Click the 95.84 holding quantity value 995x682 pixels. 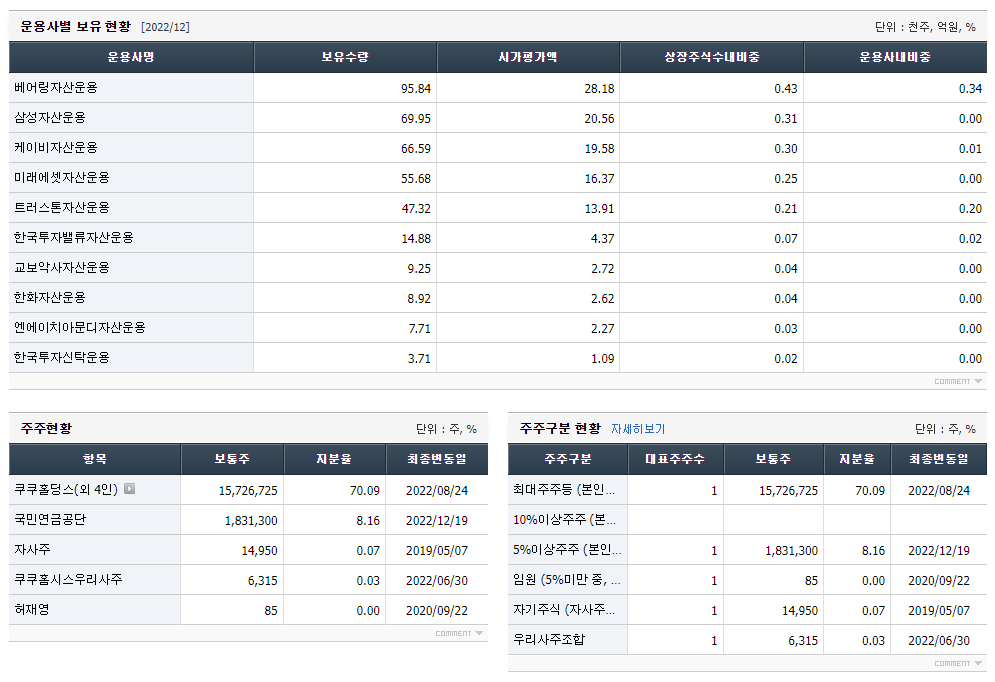click(x=416, y=89)
